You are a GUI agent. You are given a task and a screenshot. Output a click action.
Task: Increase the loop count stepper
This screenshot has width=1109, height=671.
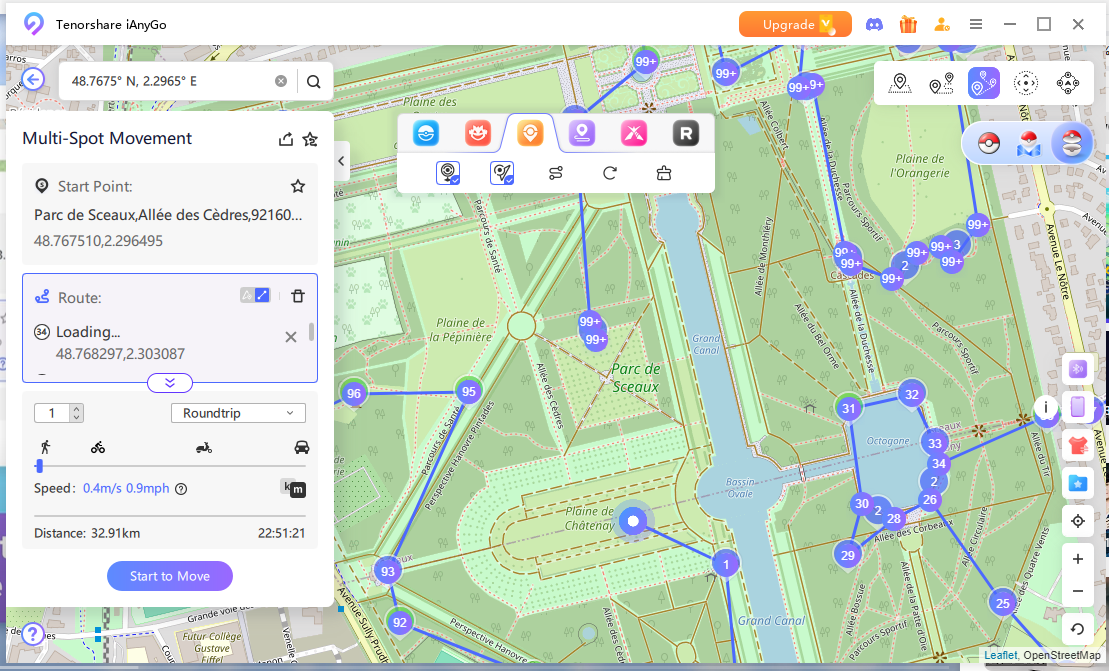77,409
